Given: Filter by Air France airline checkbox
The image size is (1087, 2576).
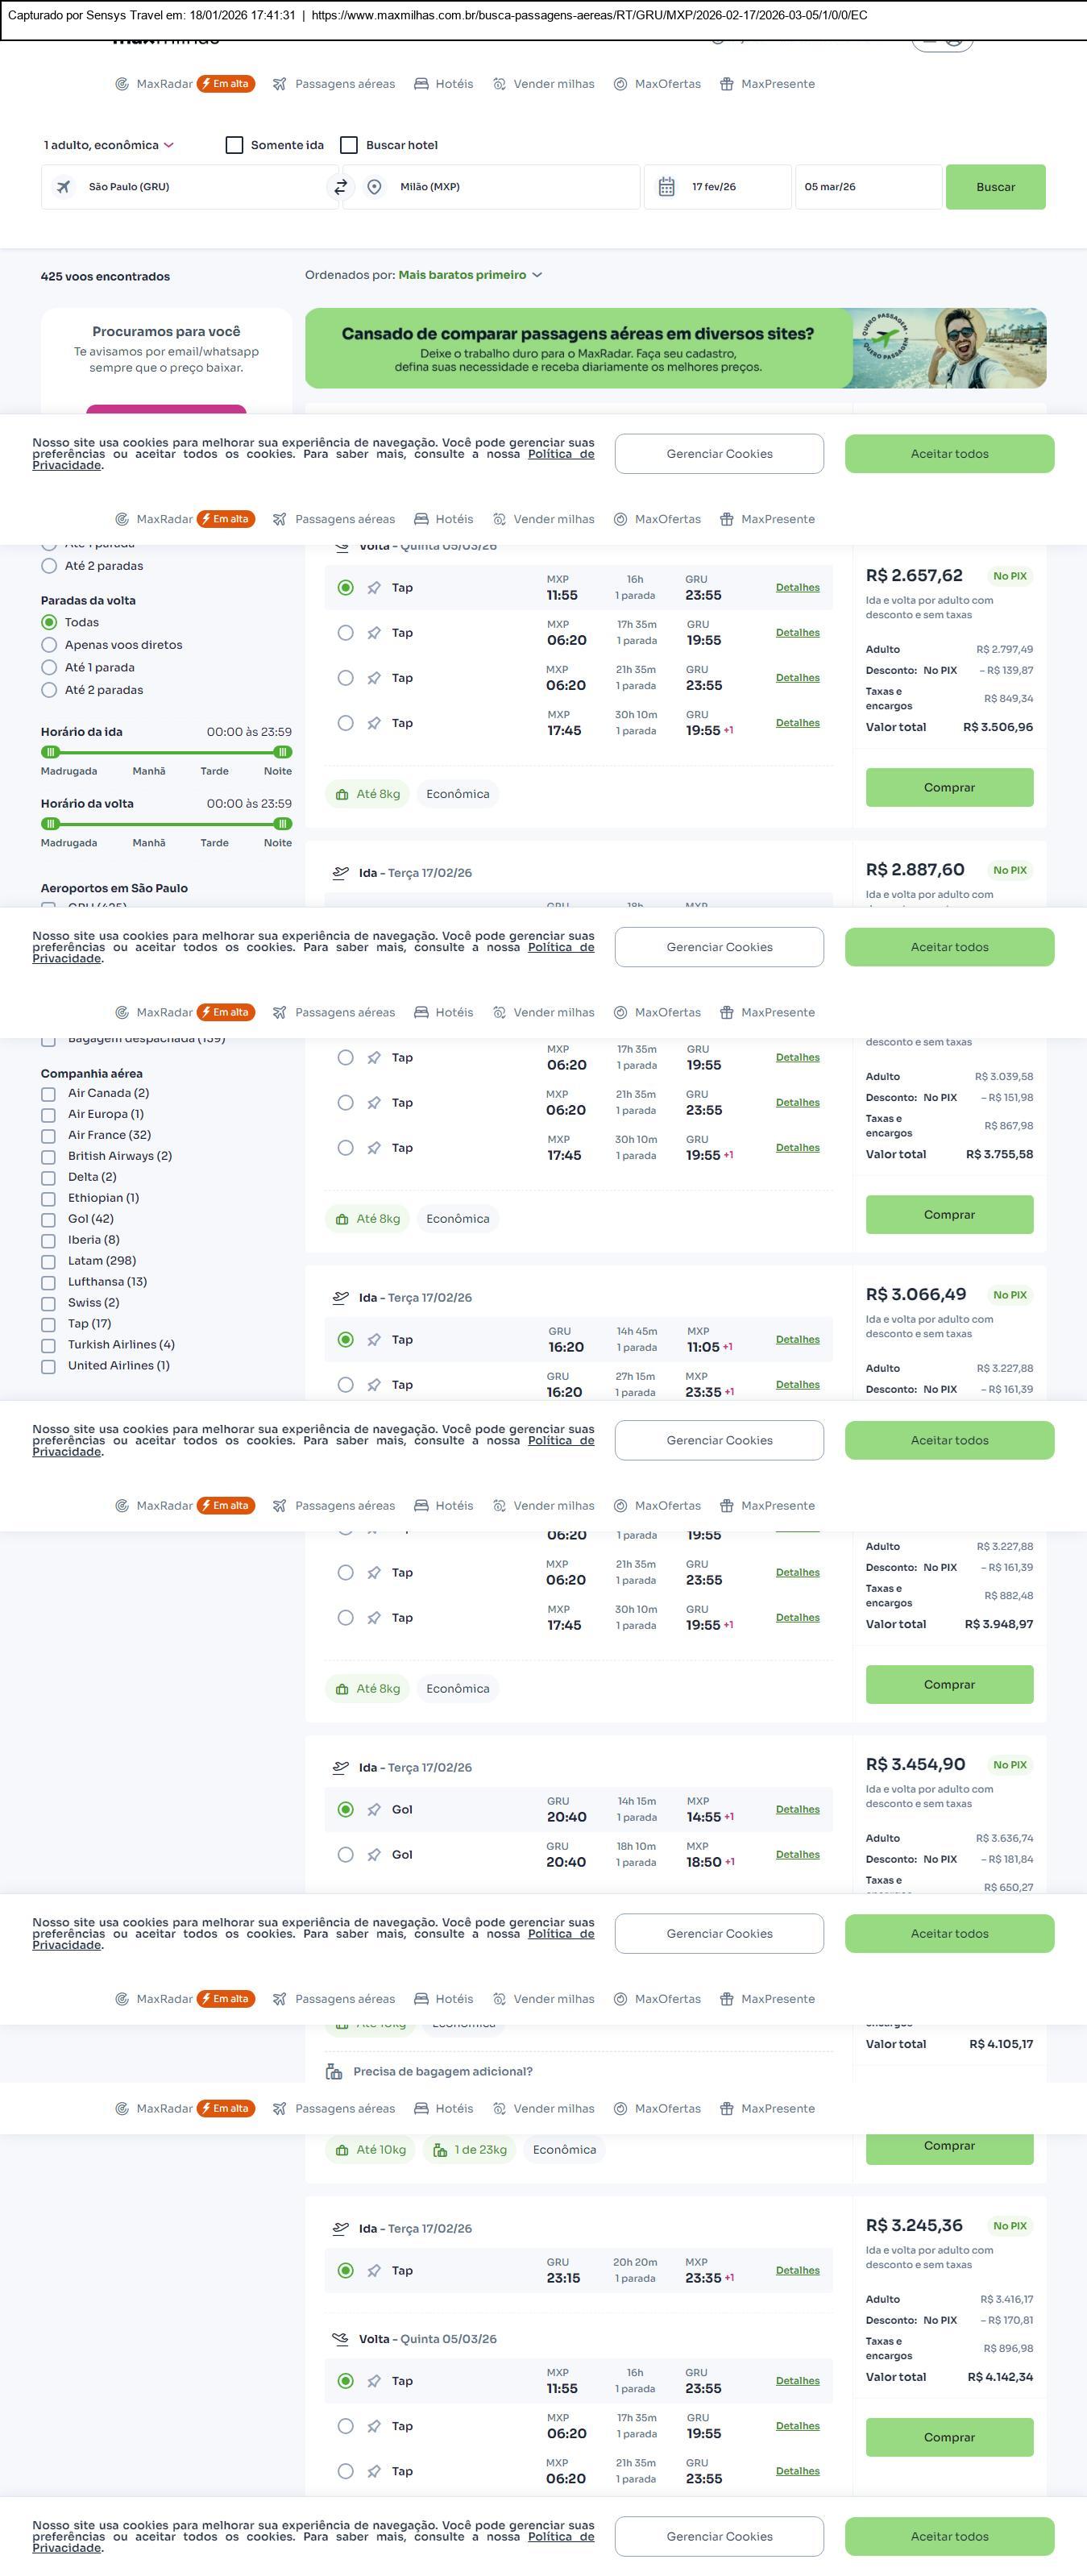Looking at the screenshot, I should 48,1135.
